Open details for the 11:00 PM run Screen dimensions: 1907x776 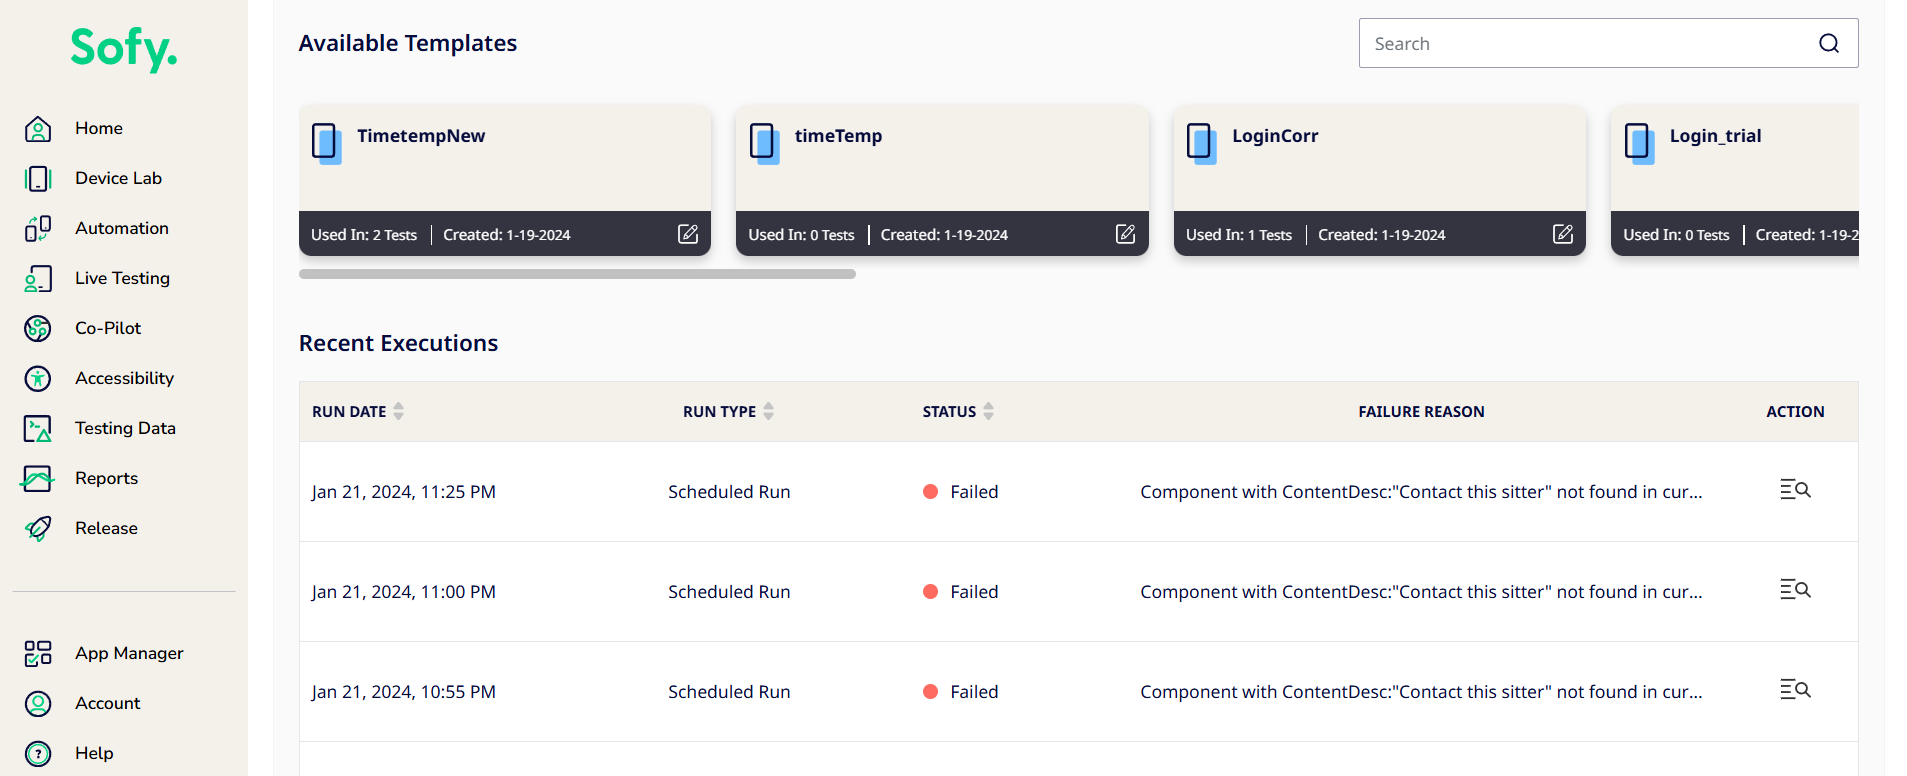[1795, 590]
